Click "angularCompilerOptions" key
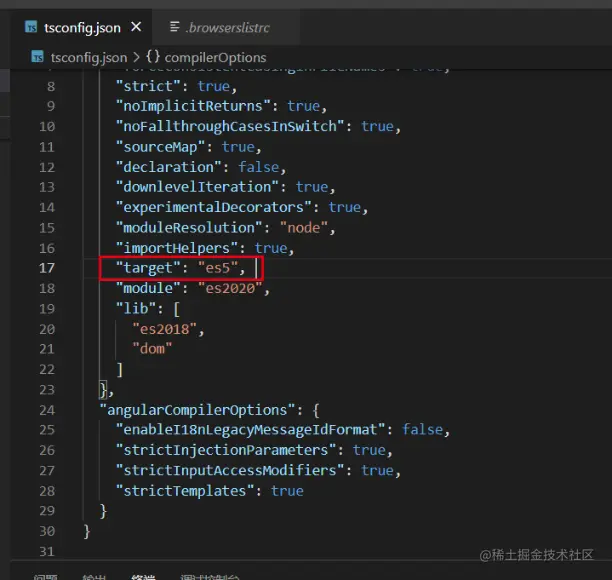 (x=197, y=410)
